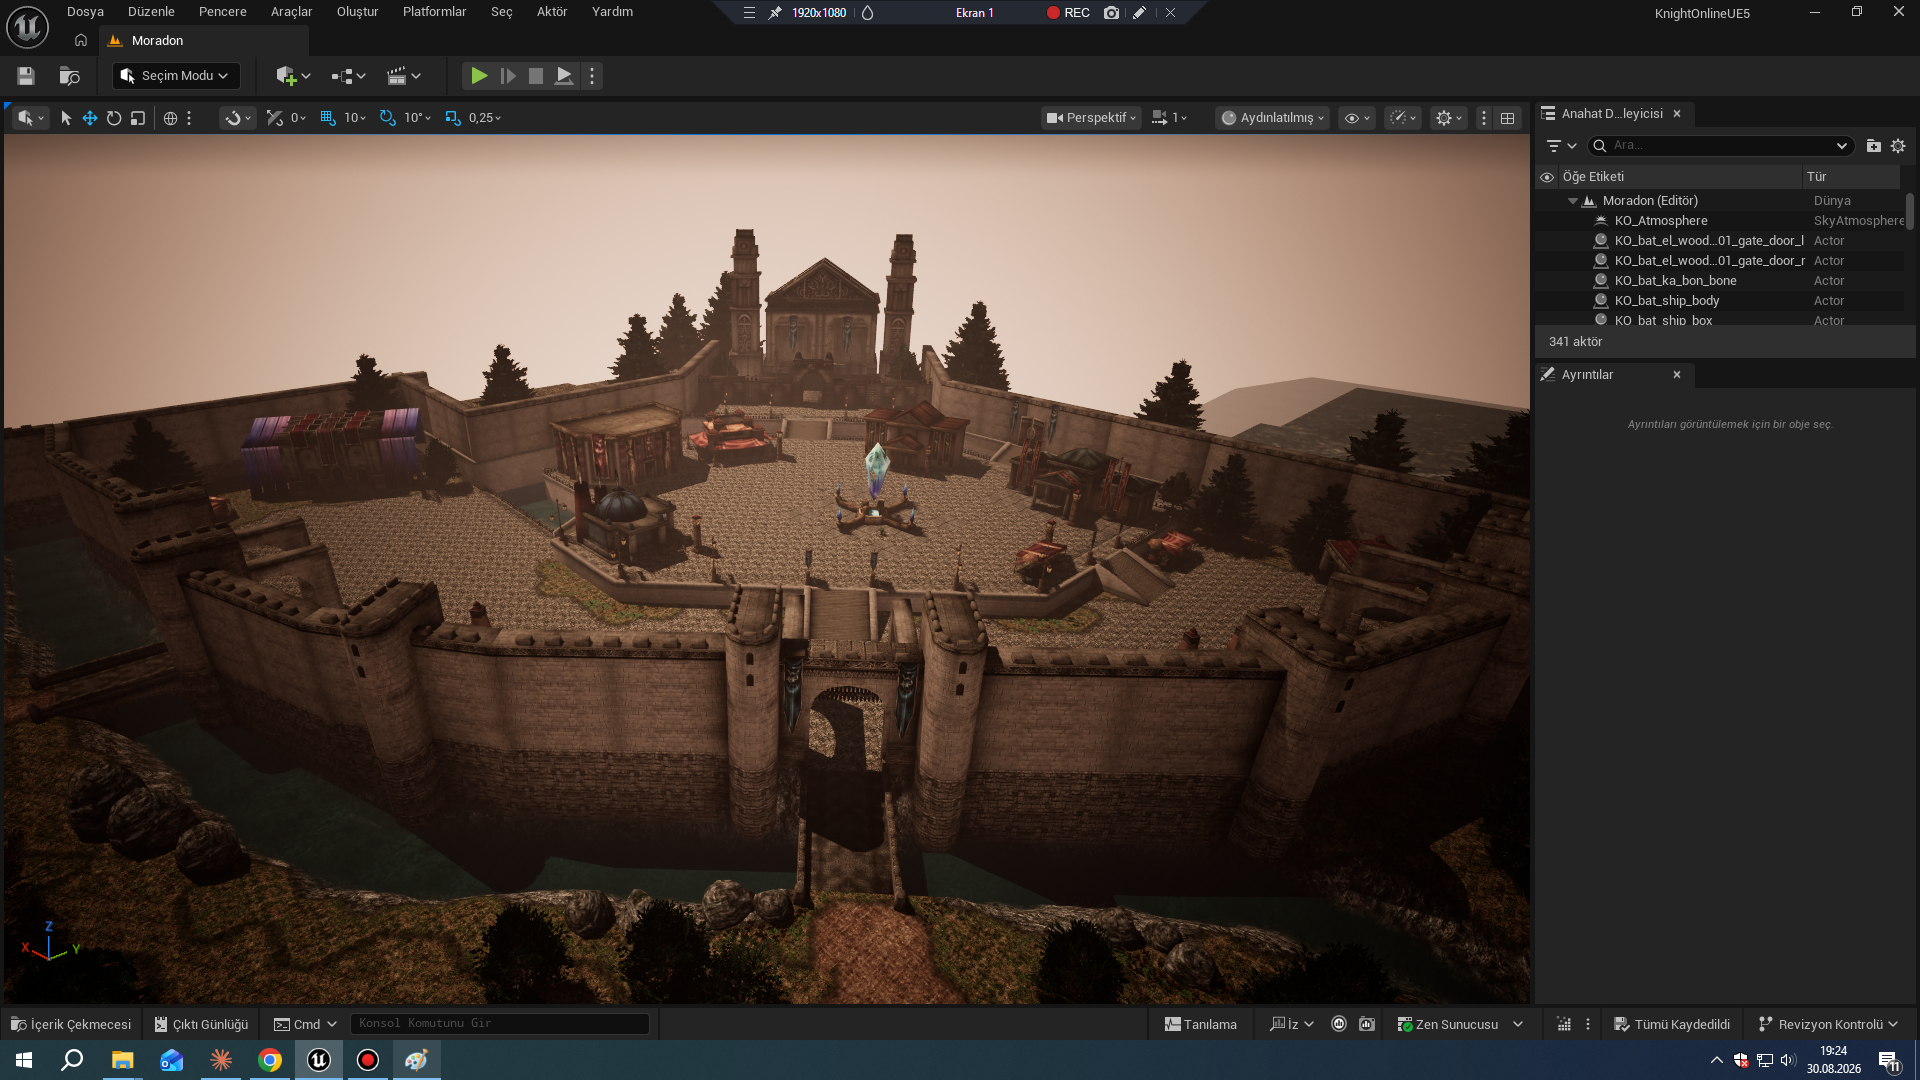Open the Pencere menu
Image resolution: width=1920 pixels, height=1080 pixels.
pyautogui.click(x=223, y=12)
